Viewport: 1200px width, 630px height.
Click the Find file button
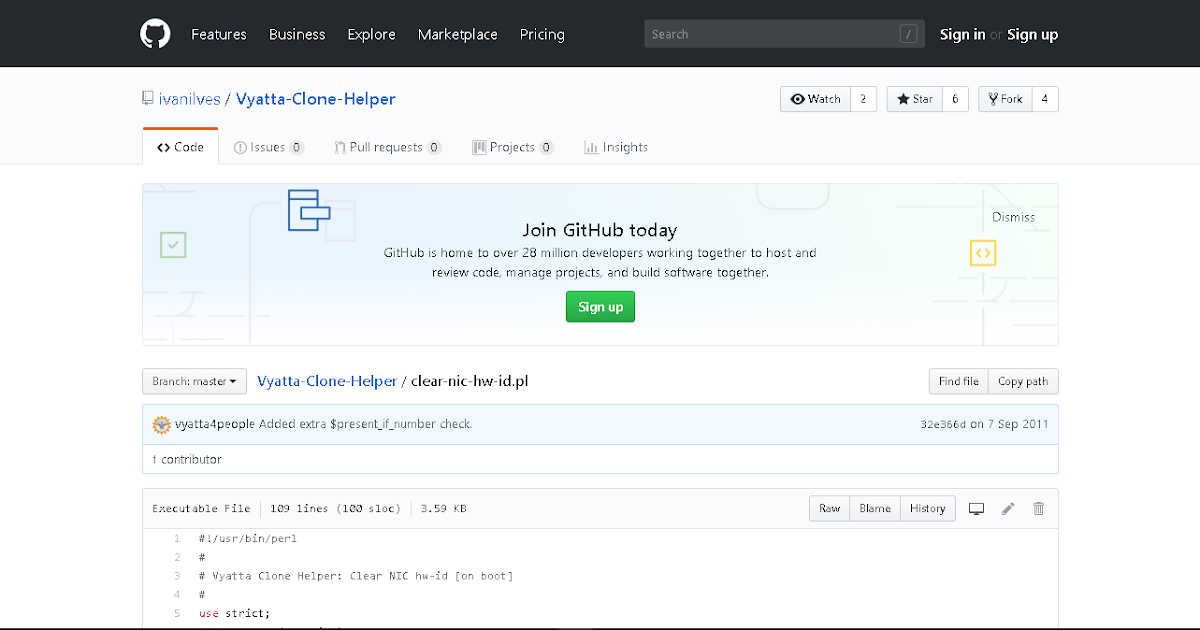point(957,381)
